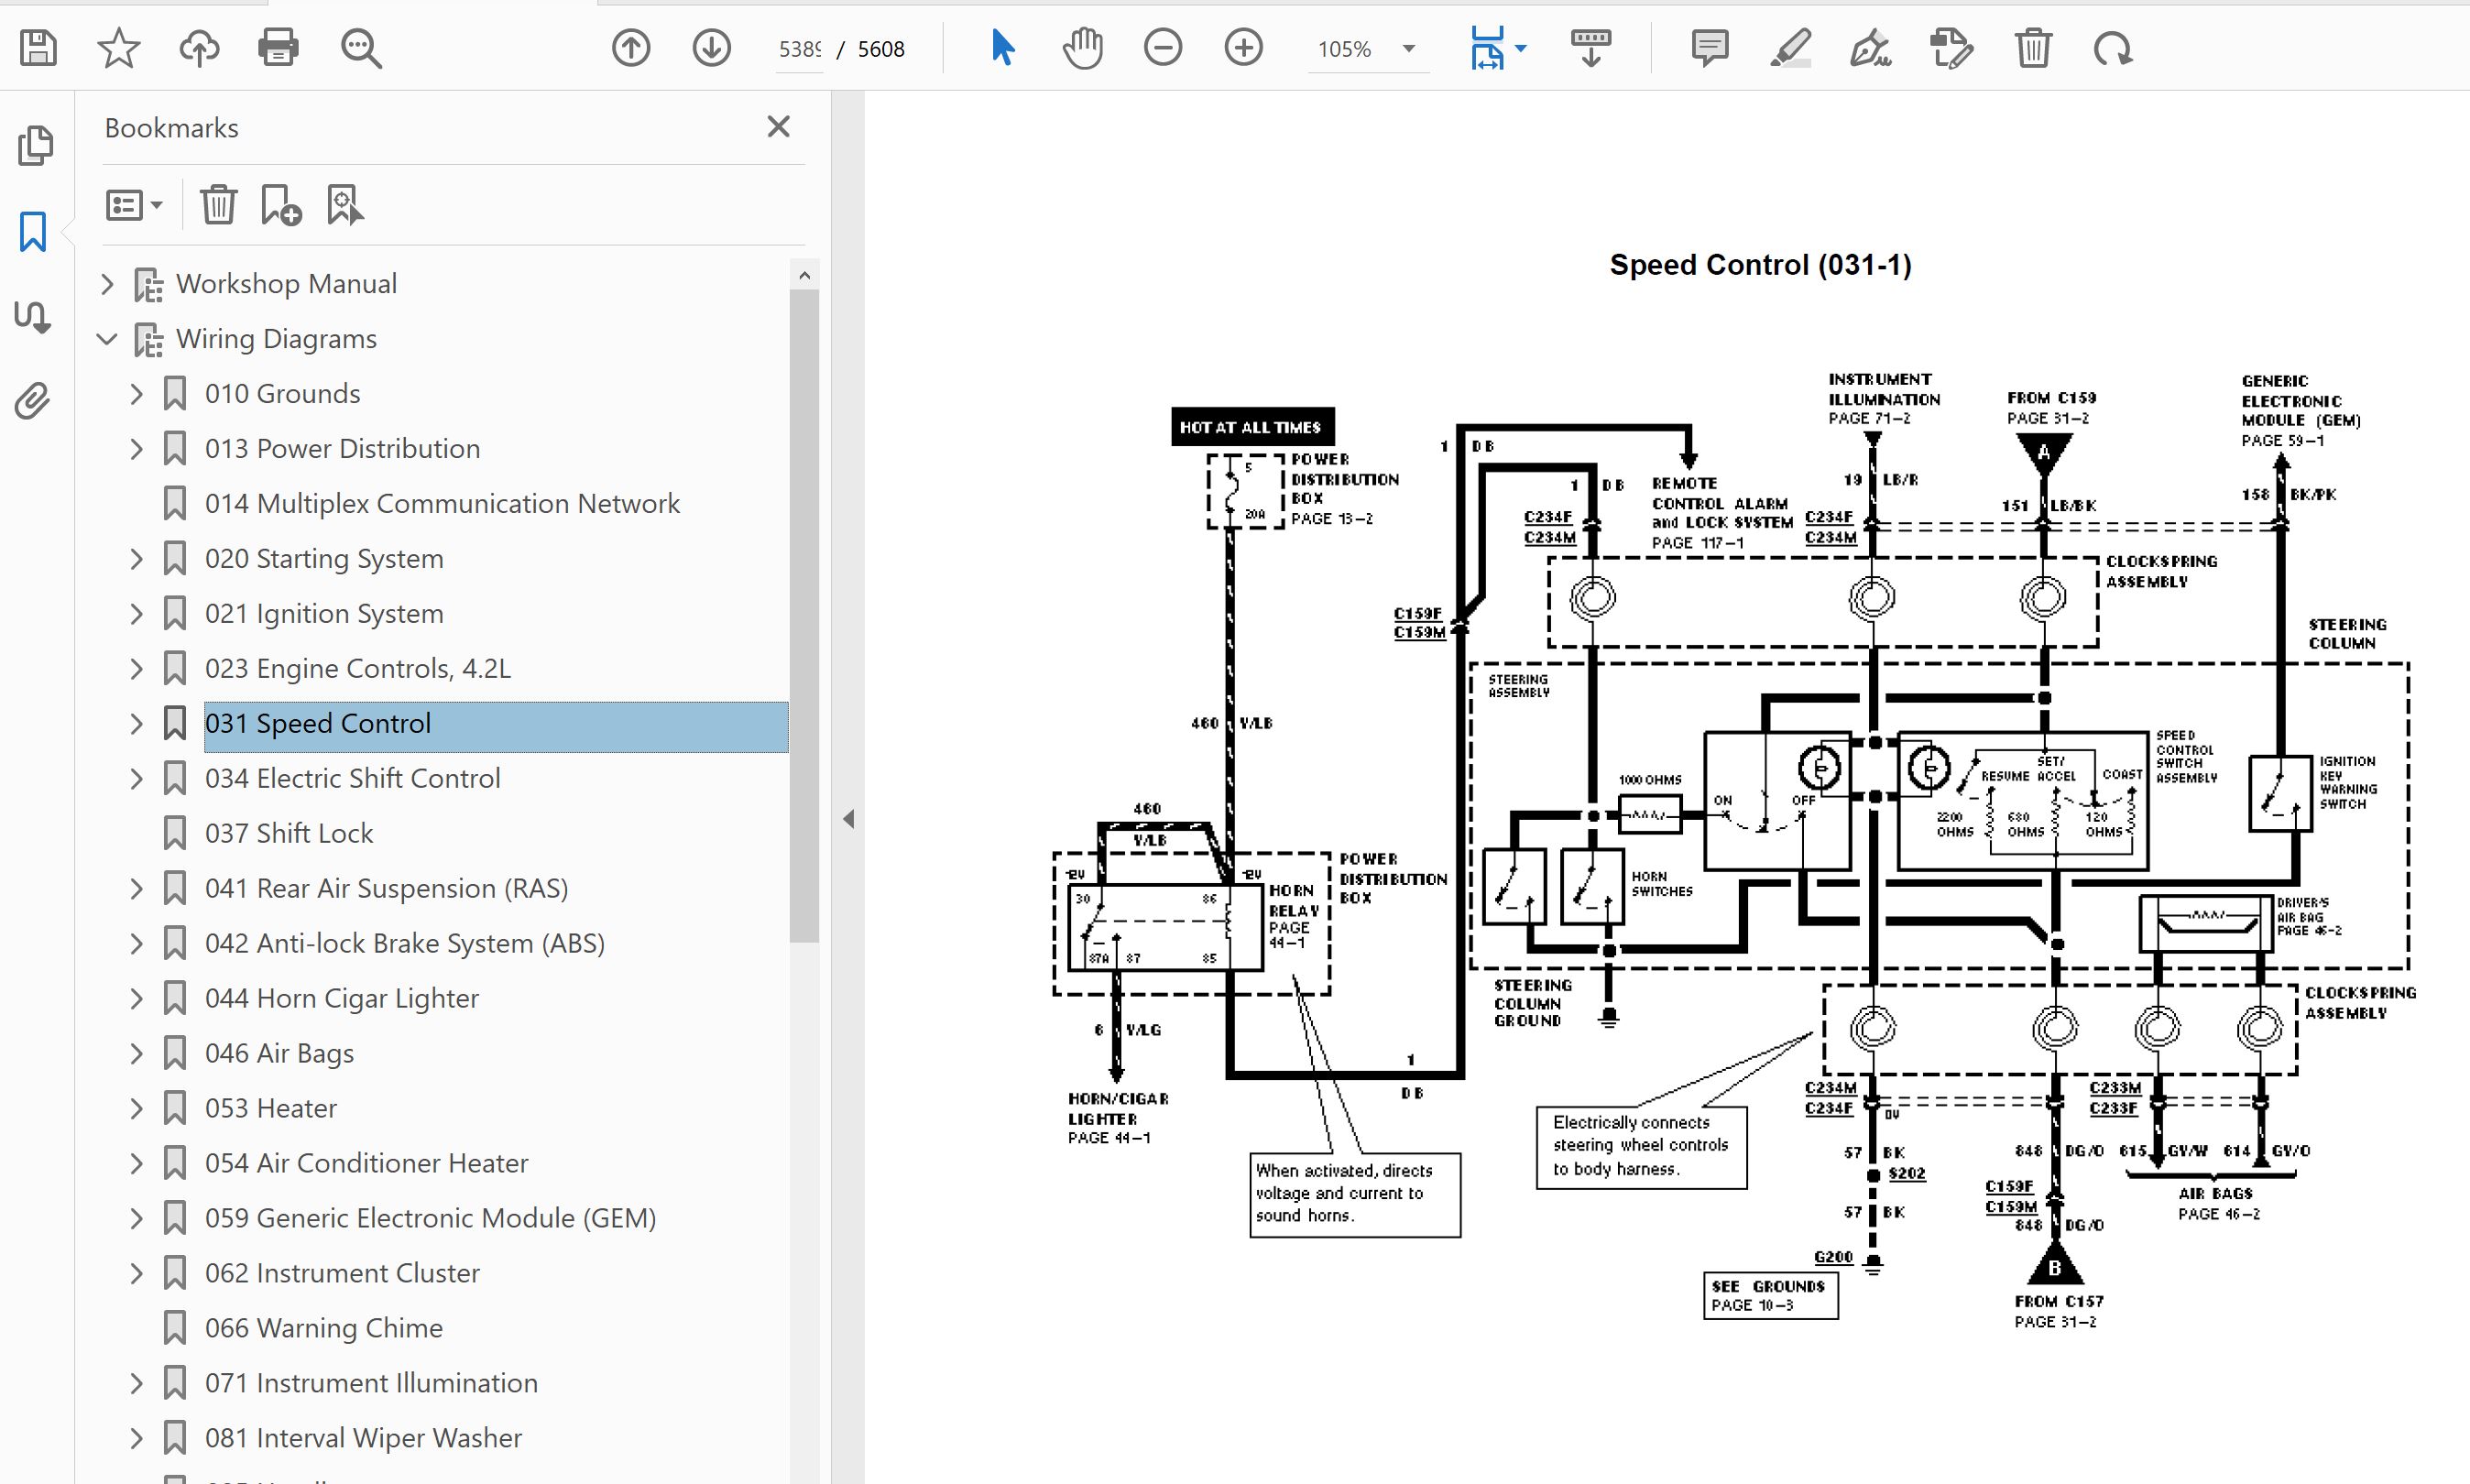Toggle the Attachments panel paperclip
This screenshot has height=1484, width=2470.
point(33,401)
